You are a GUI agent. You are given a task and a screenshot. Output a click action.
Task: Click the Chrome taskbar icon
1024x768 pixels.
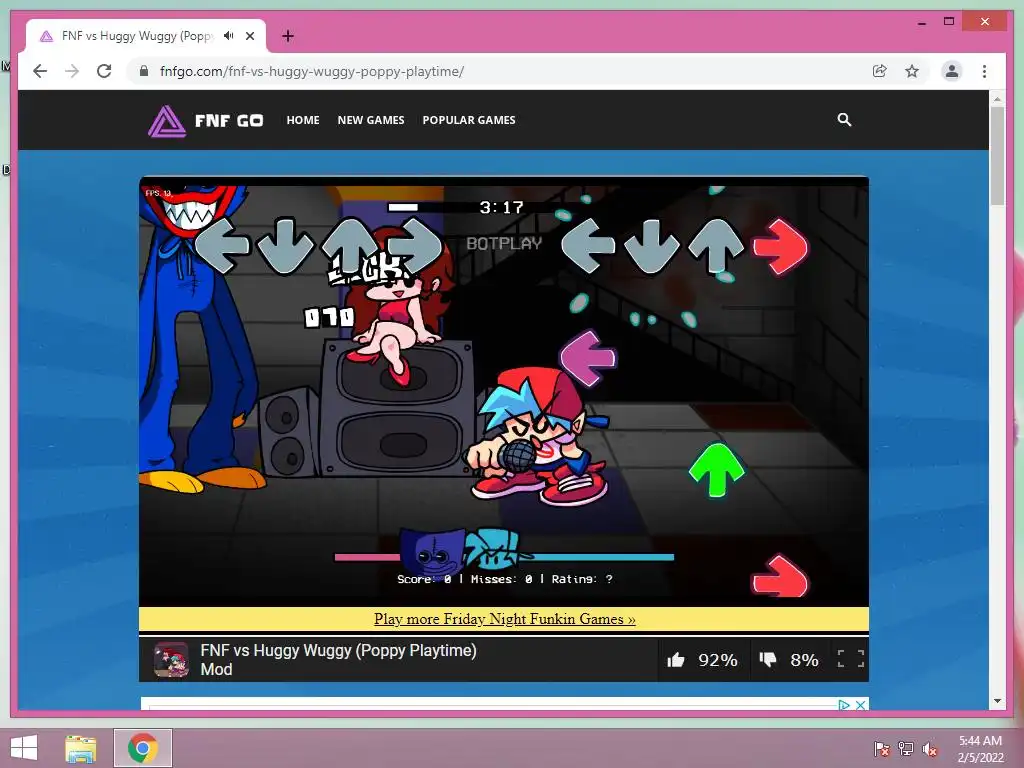[x=143, y=748]
